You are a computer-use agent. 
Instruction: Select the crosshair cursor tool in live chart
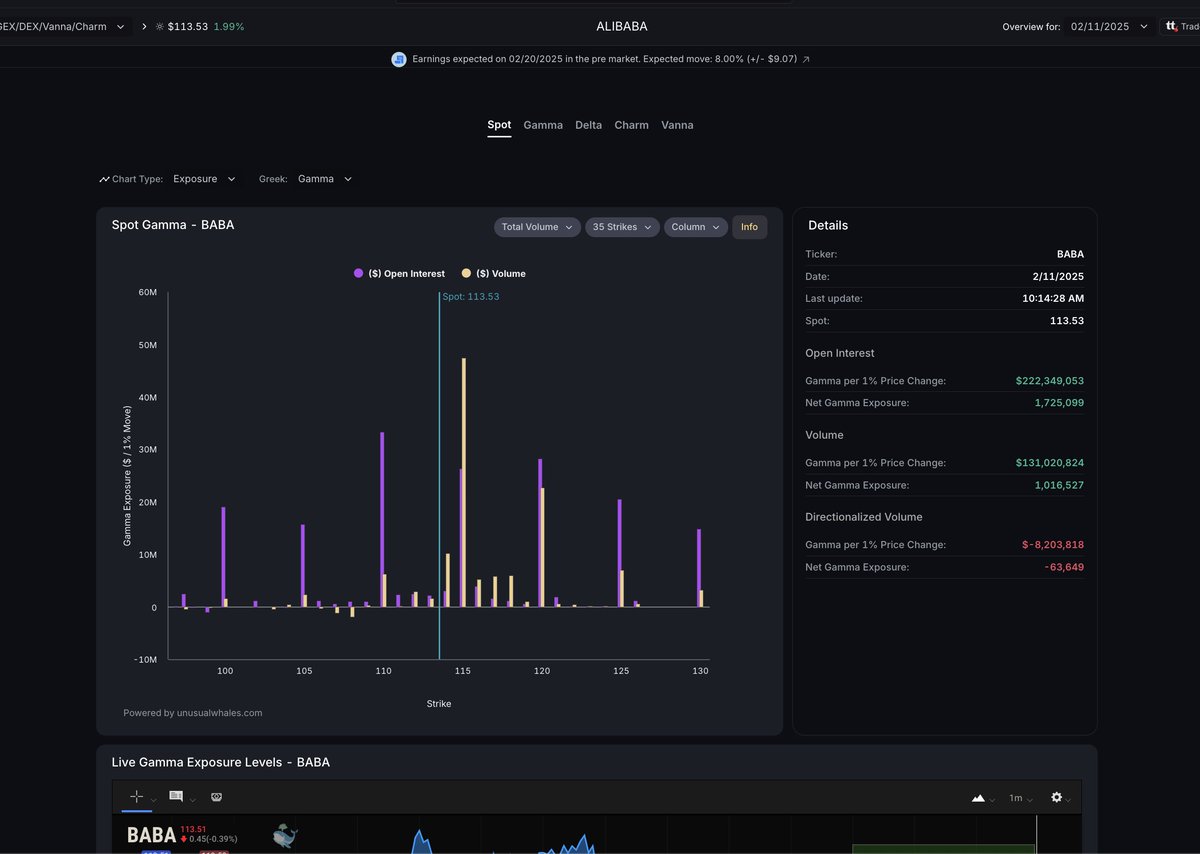[x=137, y=797]
